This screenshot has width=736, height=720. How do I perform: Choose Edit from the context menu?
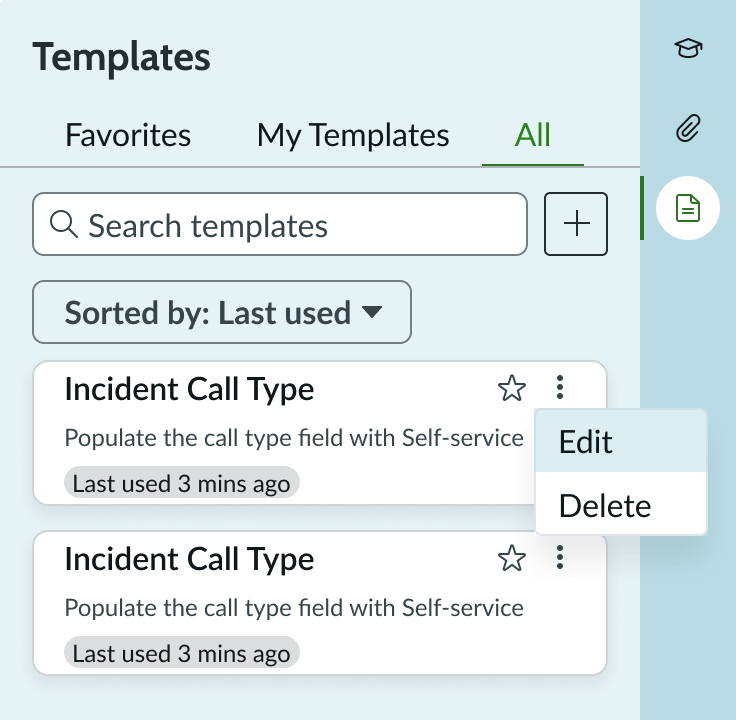click(621, 441)
